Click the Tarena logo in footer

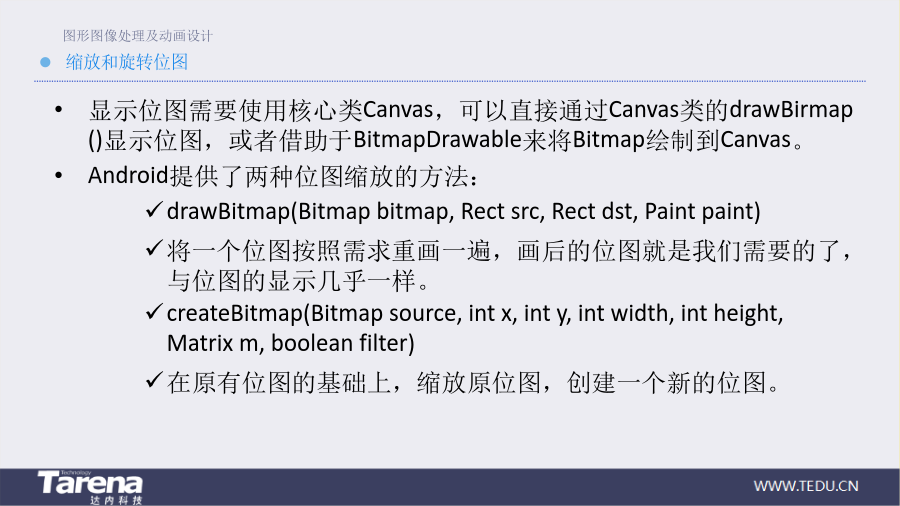(x=90, y=486)
